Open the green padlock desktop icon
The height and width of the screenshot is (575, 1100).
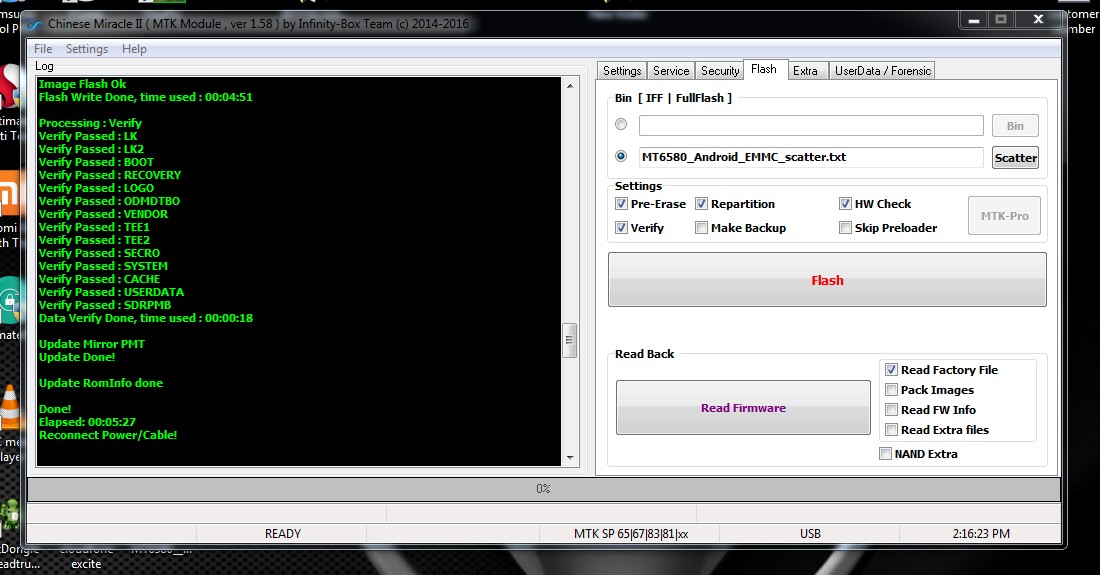click(10, 300)
